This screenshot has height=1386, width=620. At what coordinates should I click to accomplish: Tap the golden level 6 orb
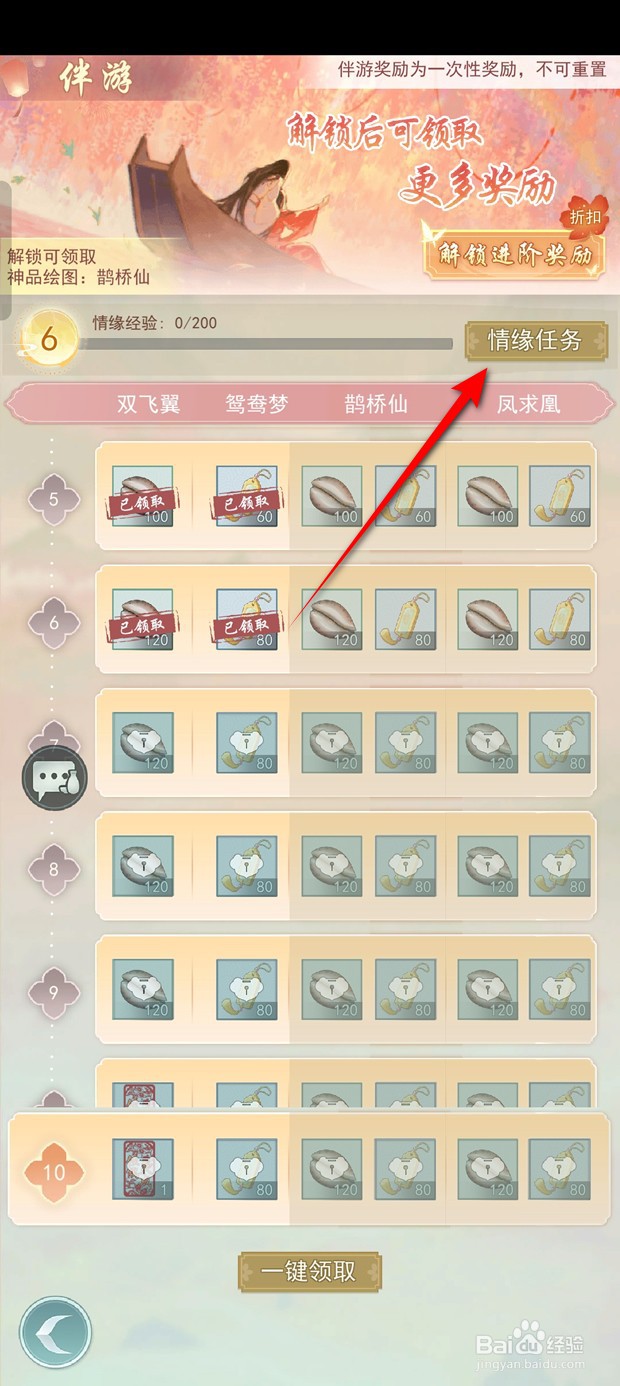[x=47, y=341]
